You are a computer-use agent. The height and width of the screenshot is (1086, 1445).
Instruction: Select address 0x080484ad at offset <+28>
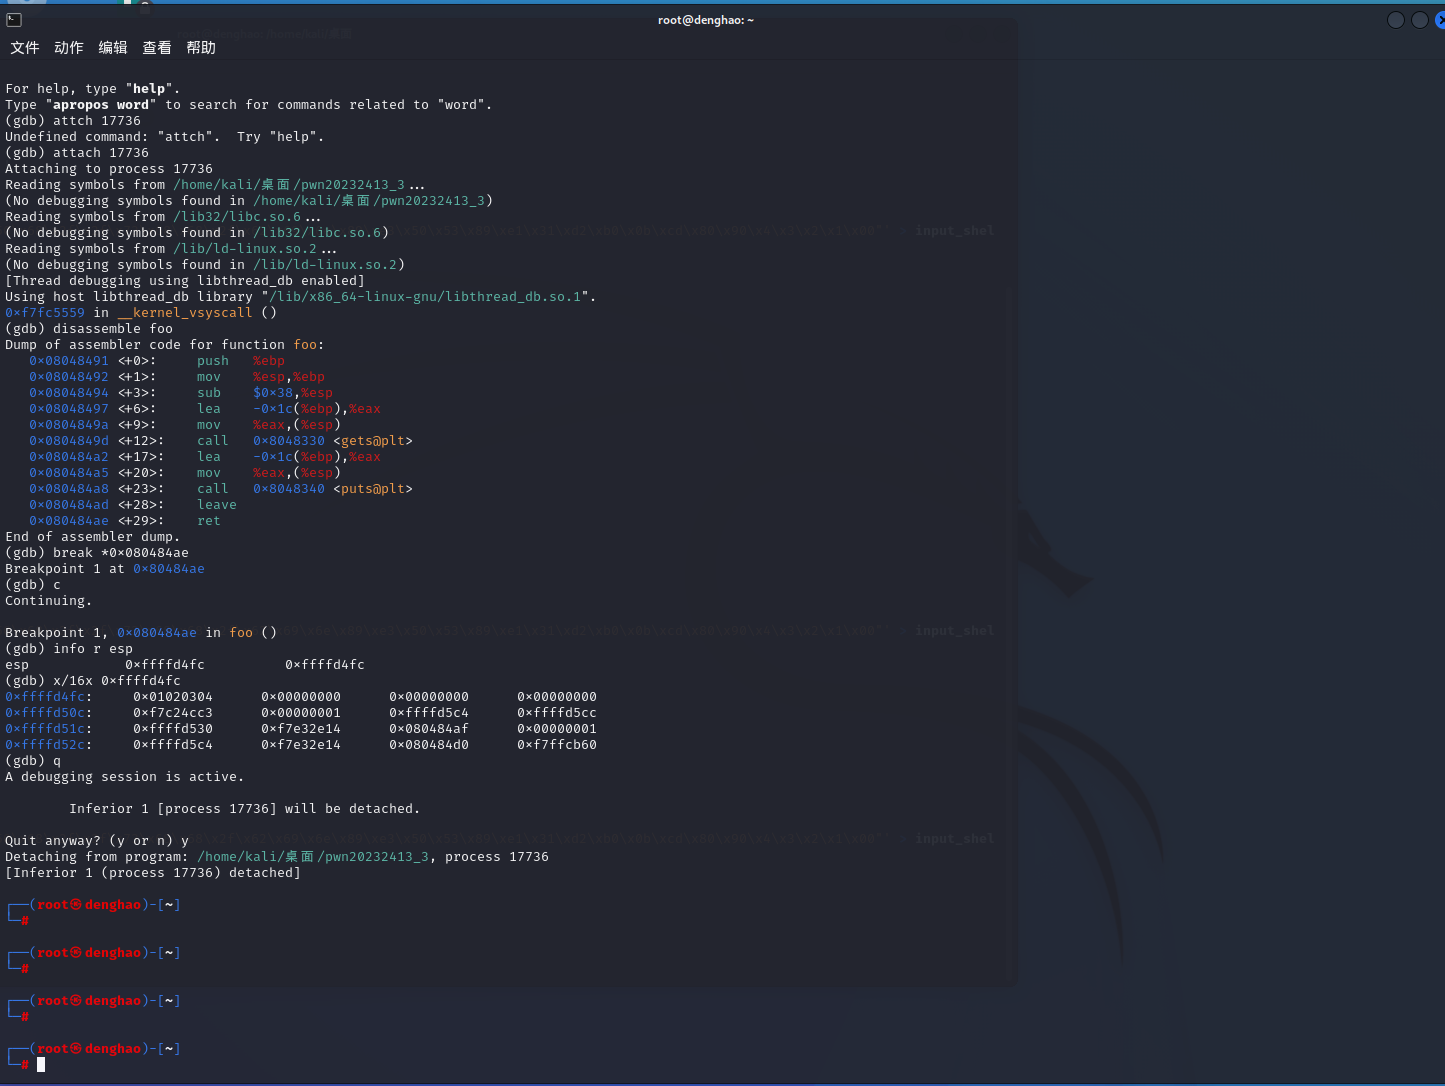tap(69, 505)
